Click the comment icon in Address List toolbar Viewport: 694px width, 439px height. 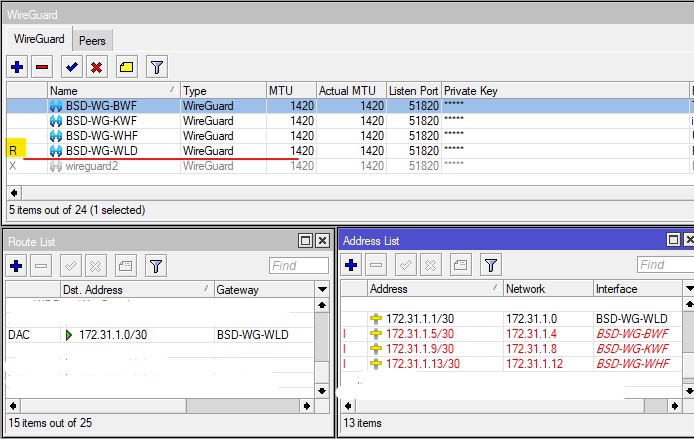click(461, 265)
